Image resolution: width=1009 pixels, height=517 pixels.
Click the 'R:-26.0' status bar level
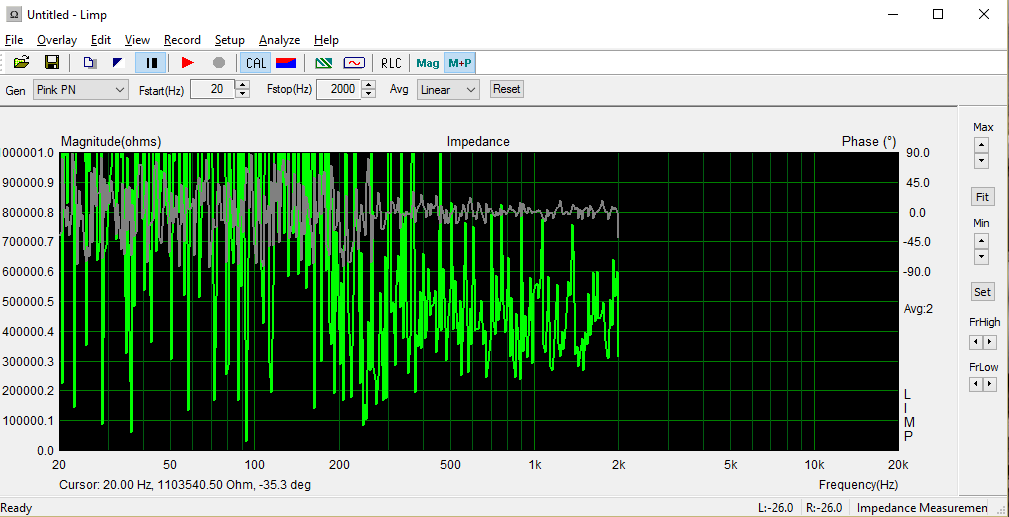(823, 507)
